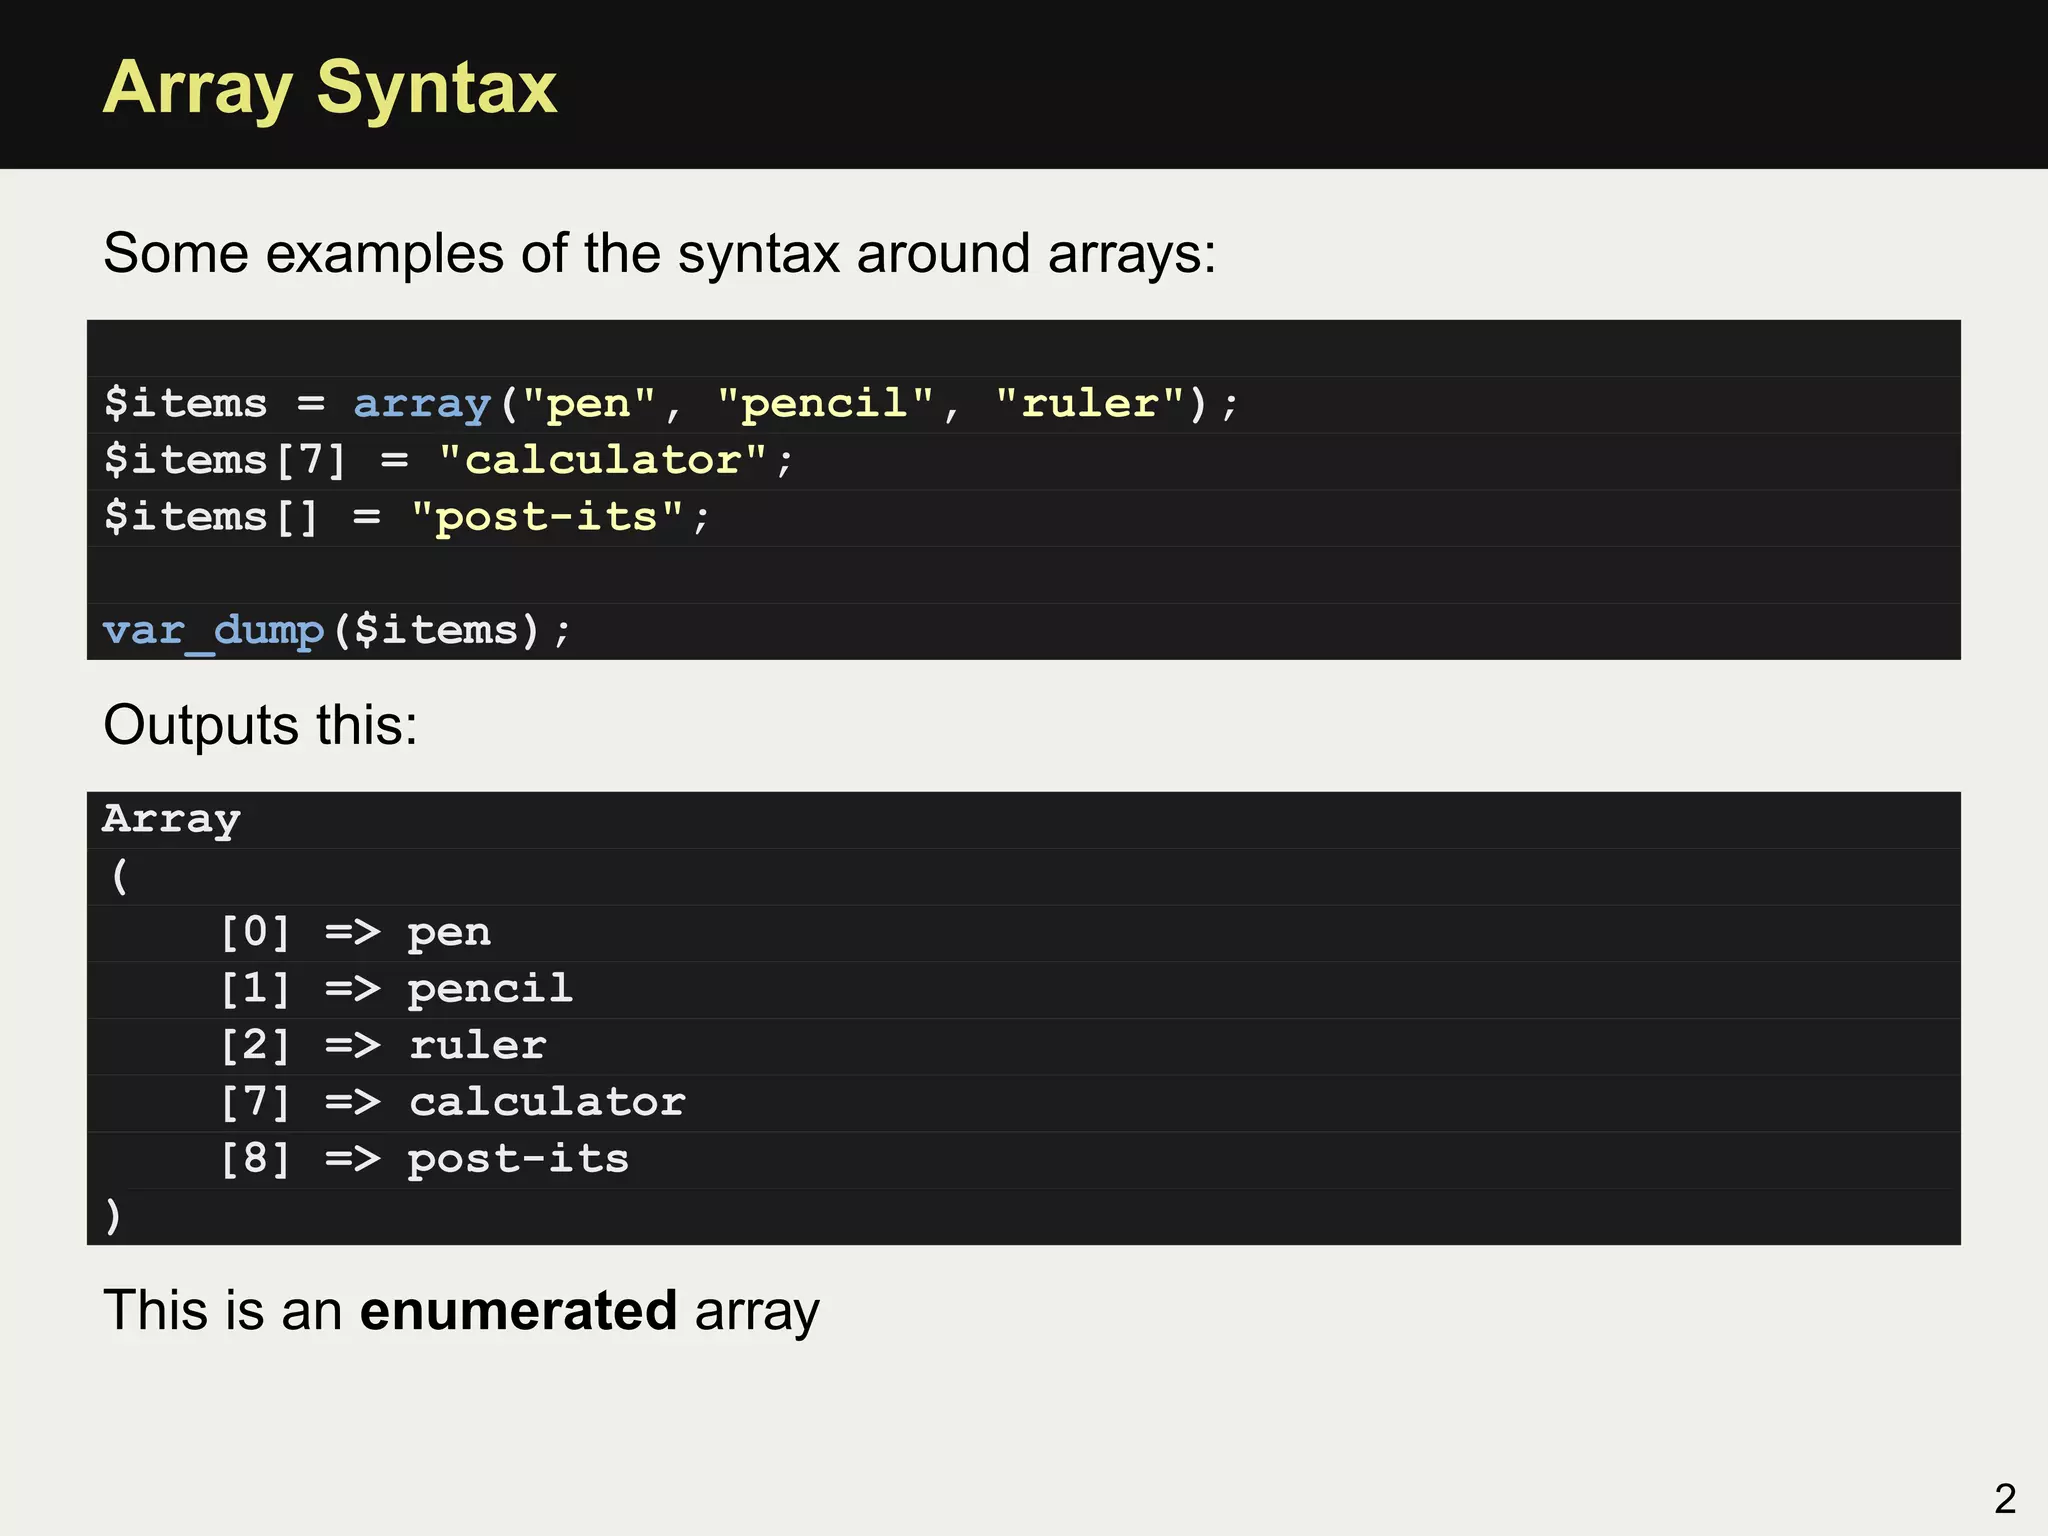Click the bold word 'enumerated'

pos(518,1310)
